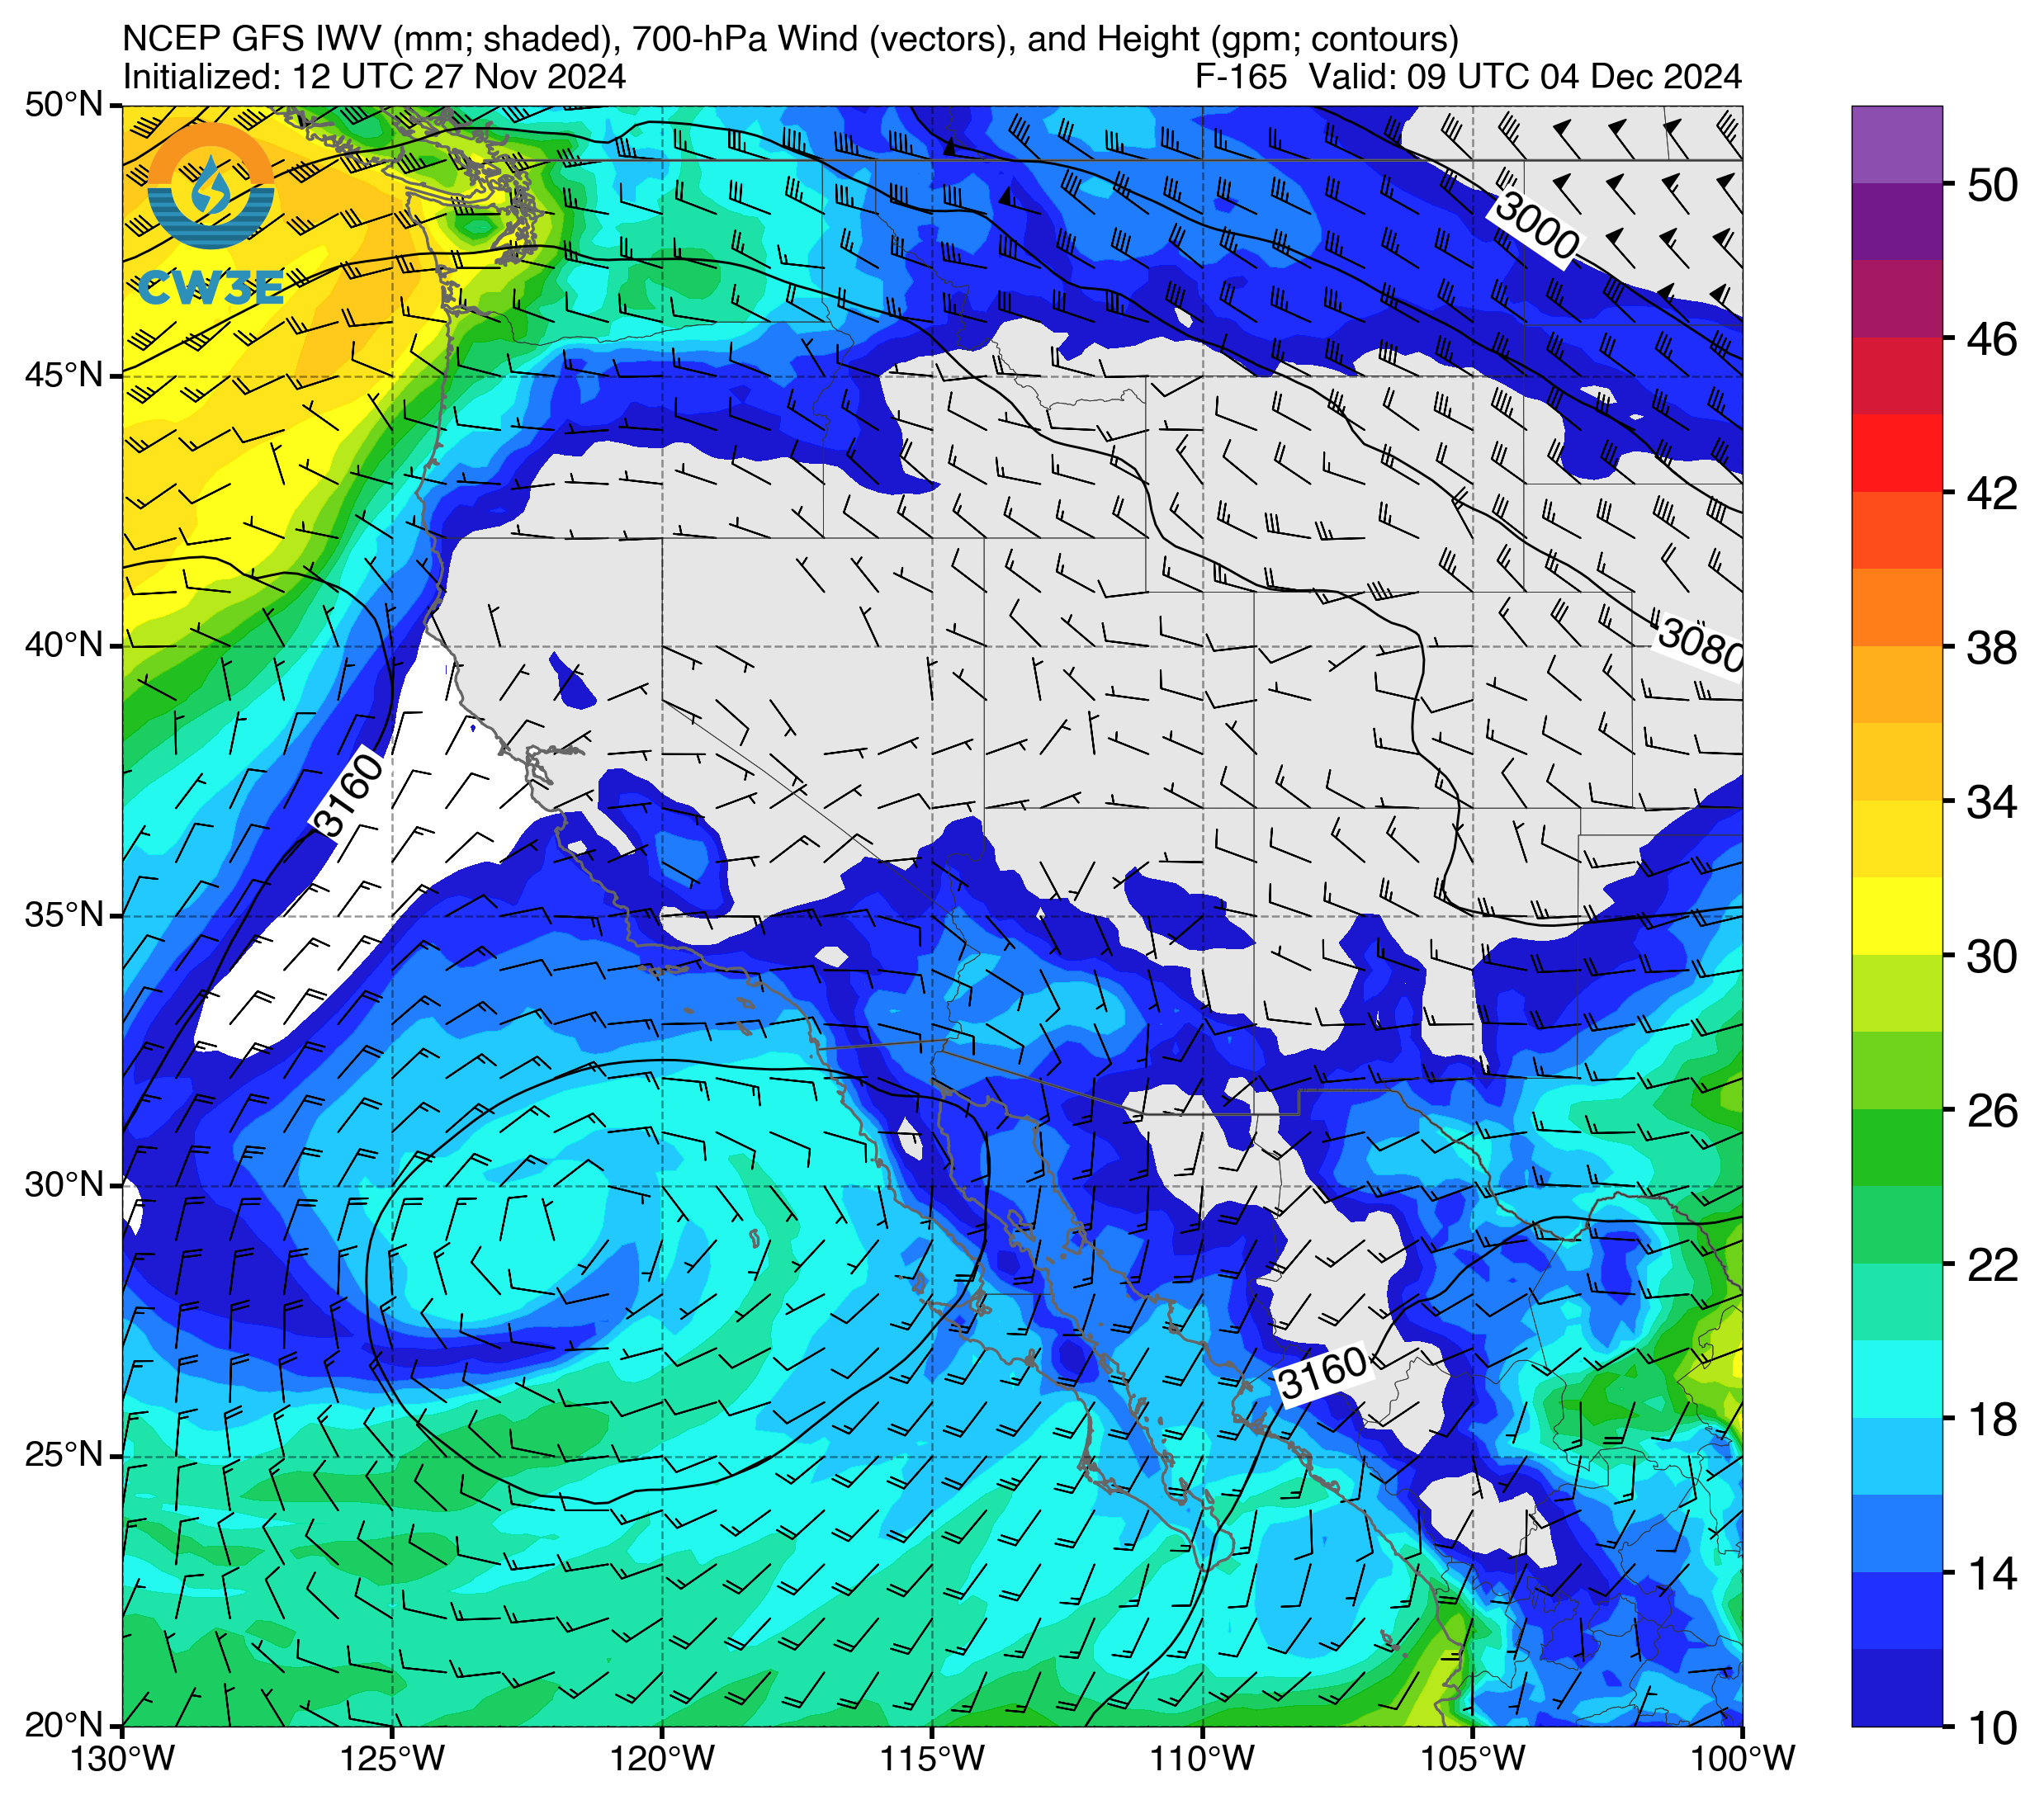Click the 100°W longitude label
2044x1819 pixels.
[x=1742, y=1758]
